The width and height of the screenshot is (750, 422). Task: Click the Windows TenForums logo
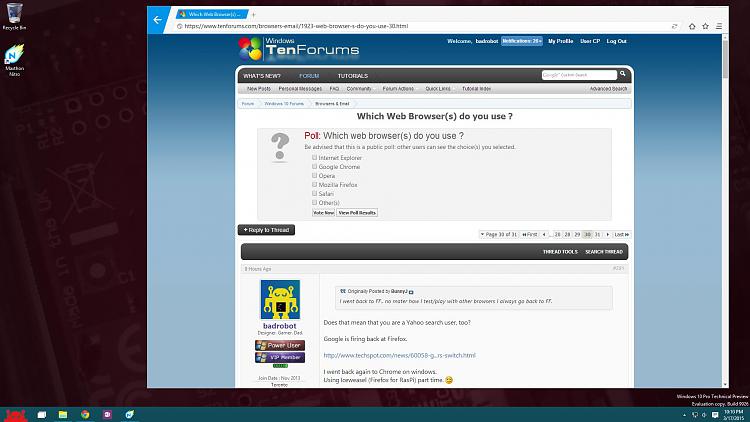click(299, 49)
